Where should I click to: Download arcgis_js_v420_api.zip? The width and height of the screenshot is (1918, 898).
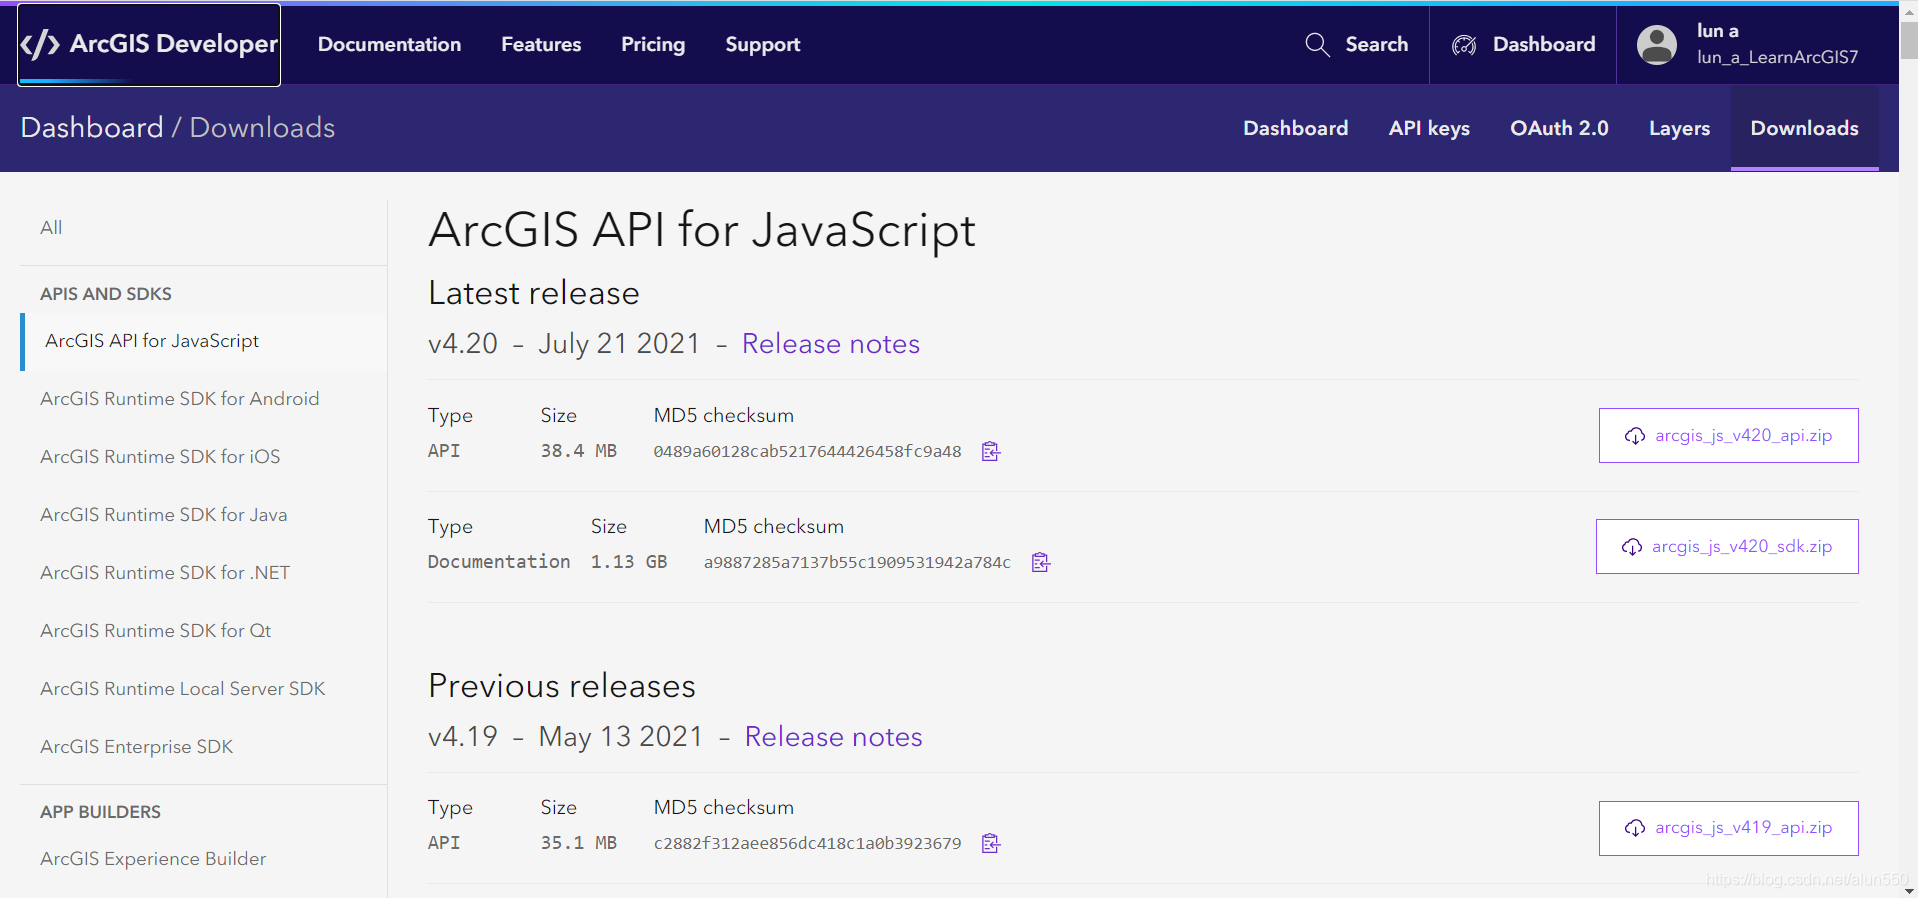pos(1728,435)
